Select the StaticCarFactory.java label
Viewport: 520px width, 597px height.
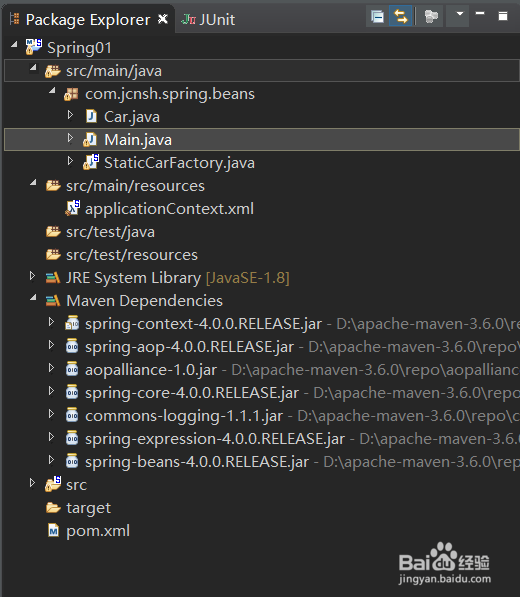pyautogui.click(x=179, y=163)
